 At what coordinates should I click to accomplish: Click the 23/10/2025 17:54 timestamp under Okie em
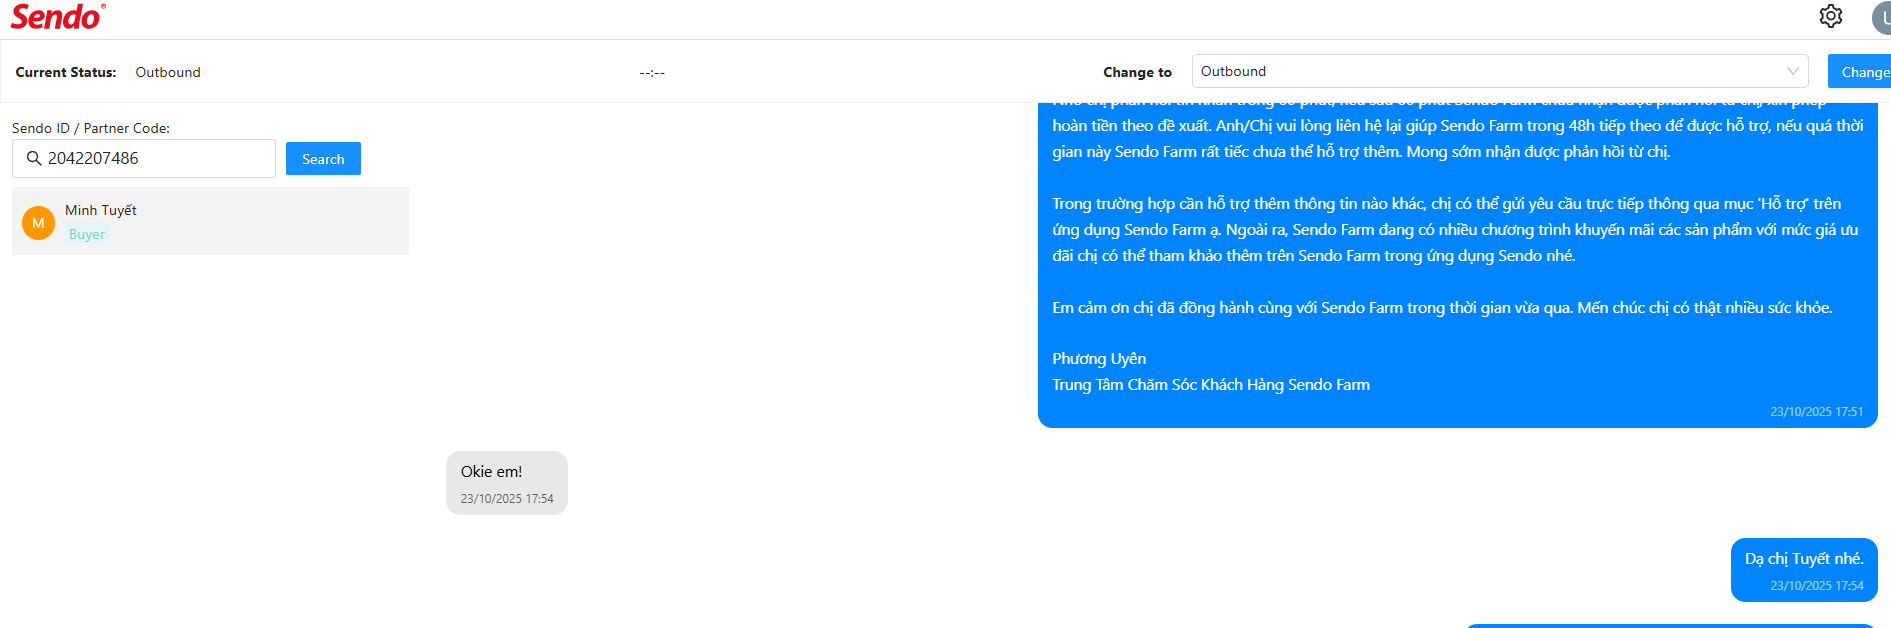pos(507,499)
